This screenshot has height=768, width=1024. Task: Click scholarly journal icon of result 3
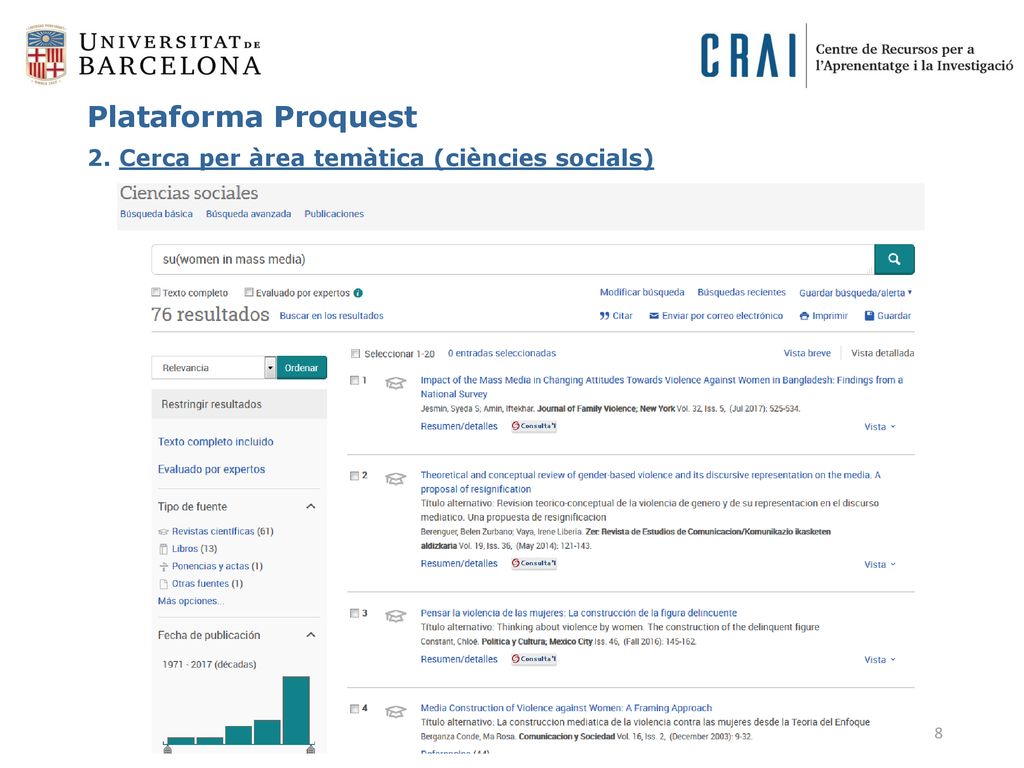pyautogui.click(x=395, y=616)
